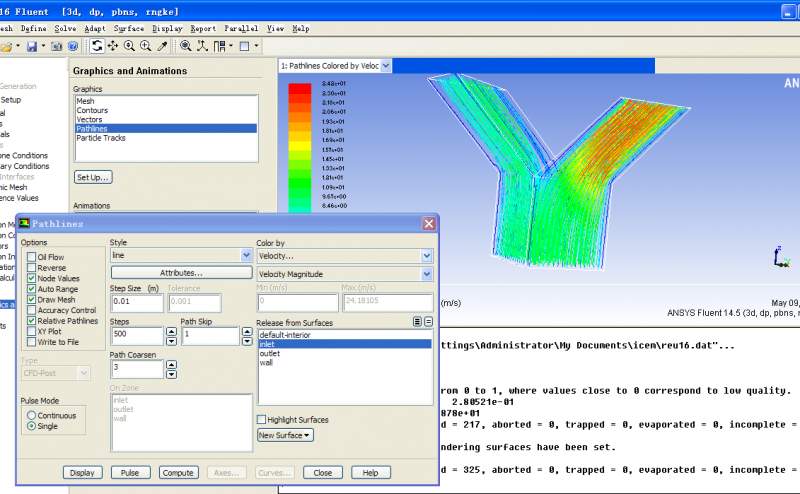Viewport: 800px width, 494px height.
Task: Click the Pathlines dialog title icon
Action: [x=24, y=223]
